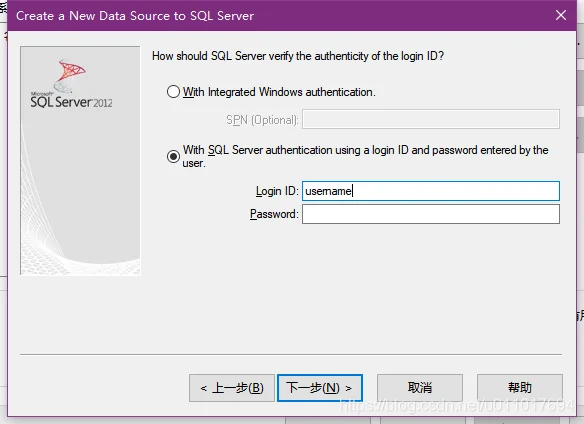
Task: Select the Integrated Windows authentication radio button
Action: [x=173, y=92]
